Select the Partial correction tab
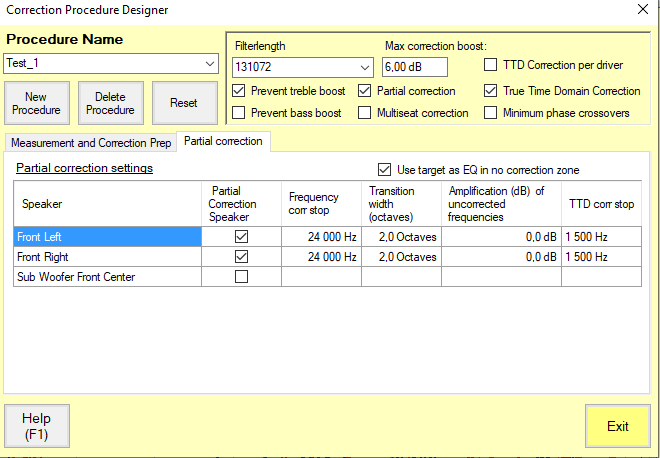660x458 pixels. (x=224, y=142)
